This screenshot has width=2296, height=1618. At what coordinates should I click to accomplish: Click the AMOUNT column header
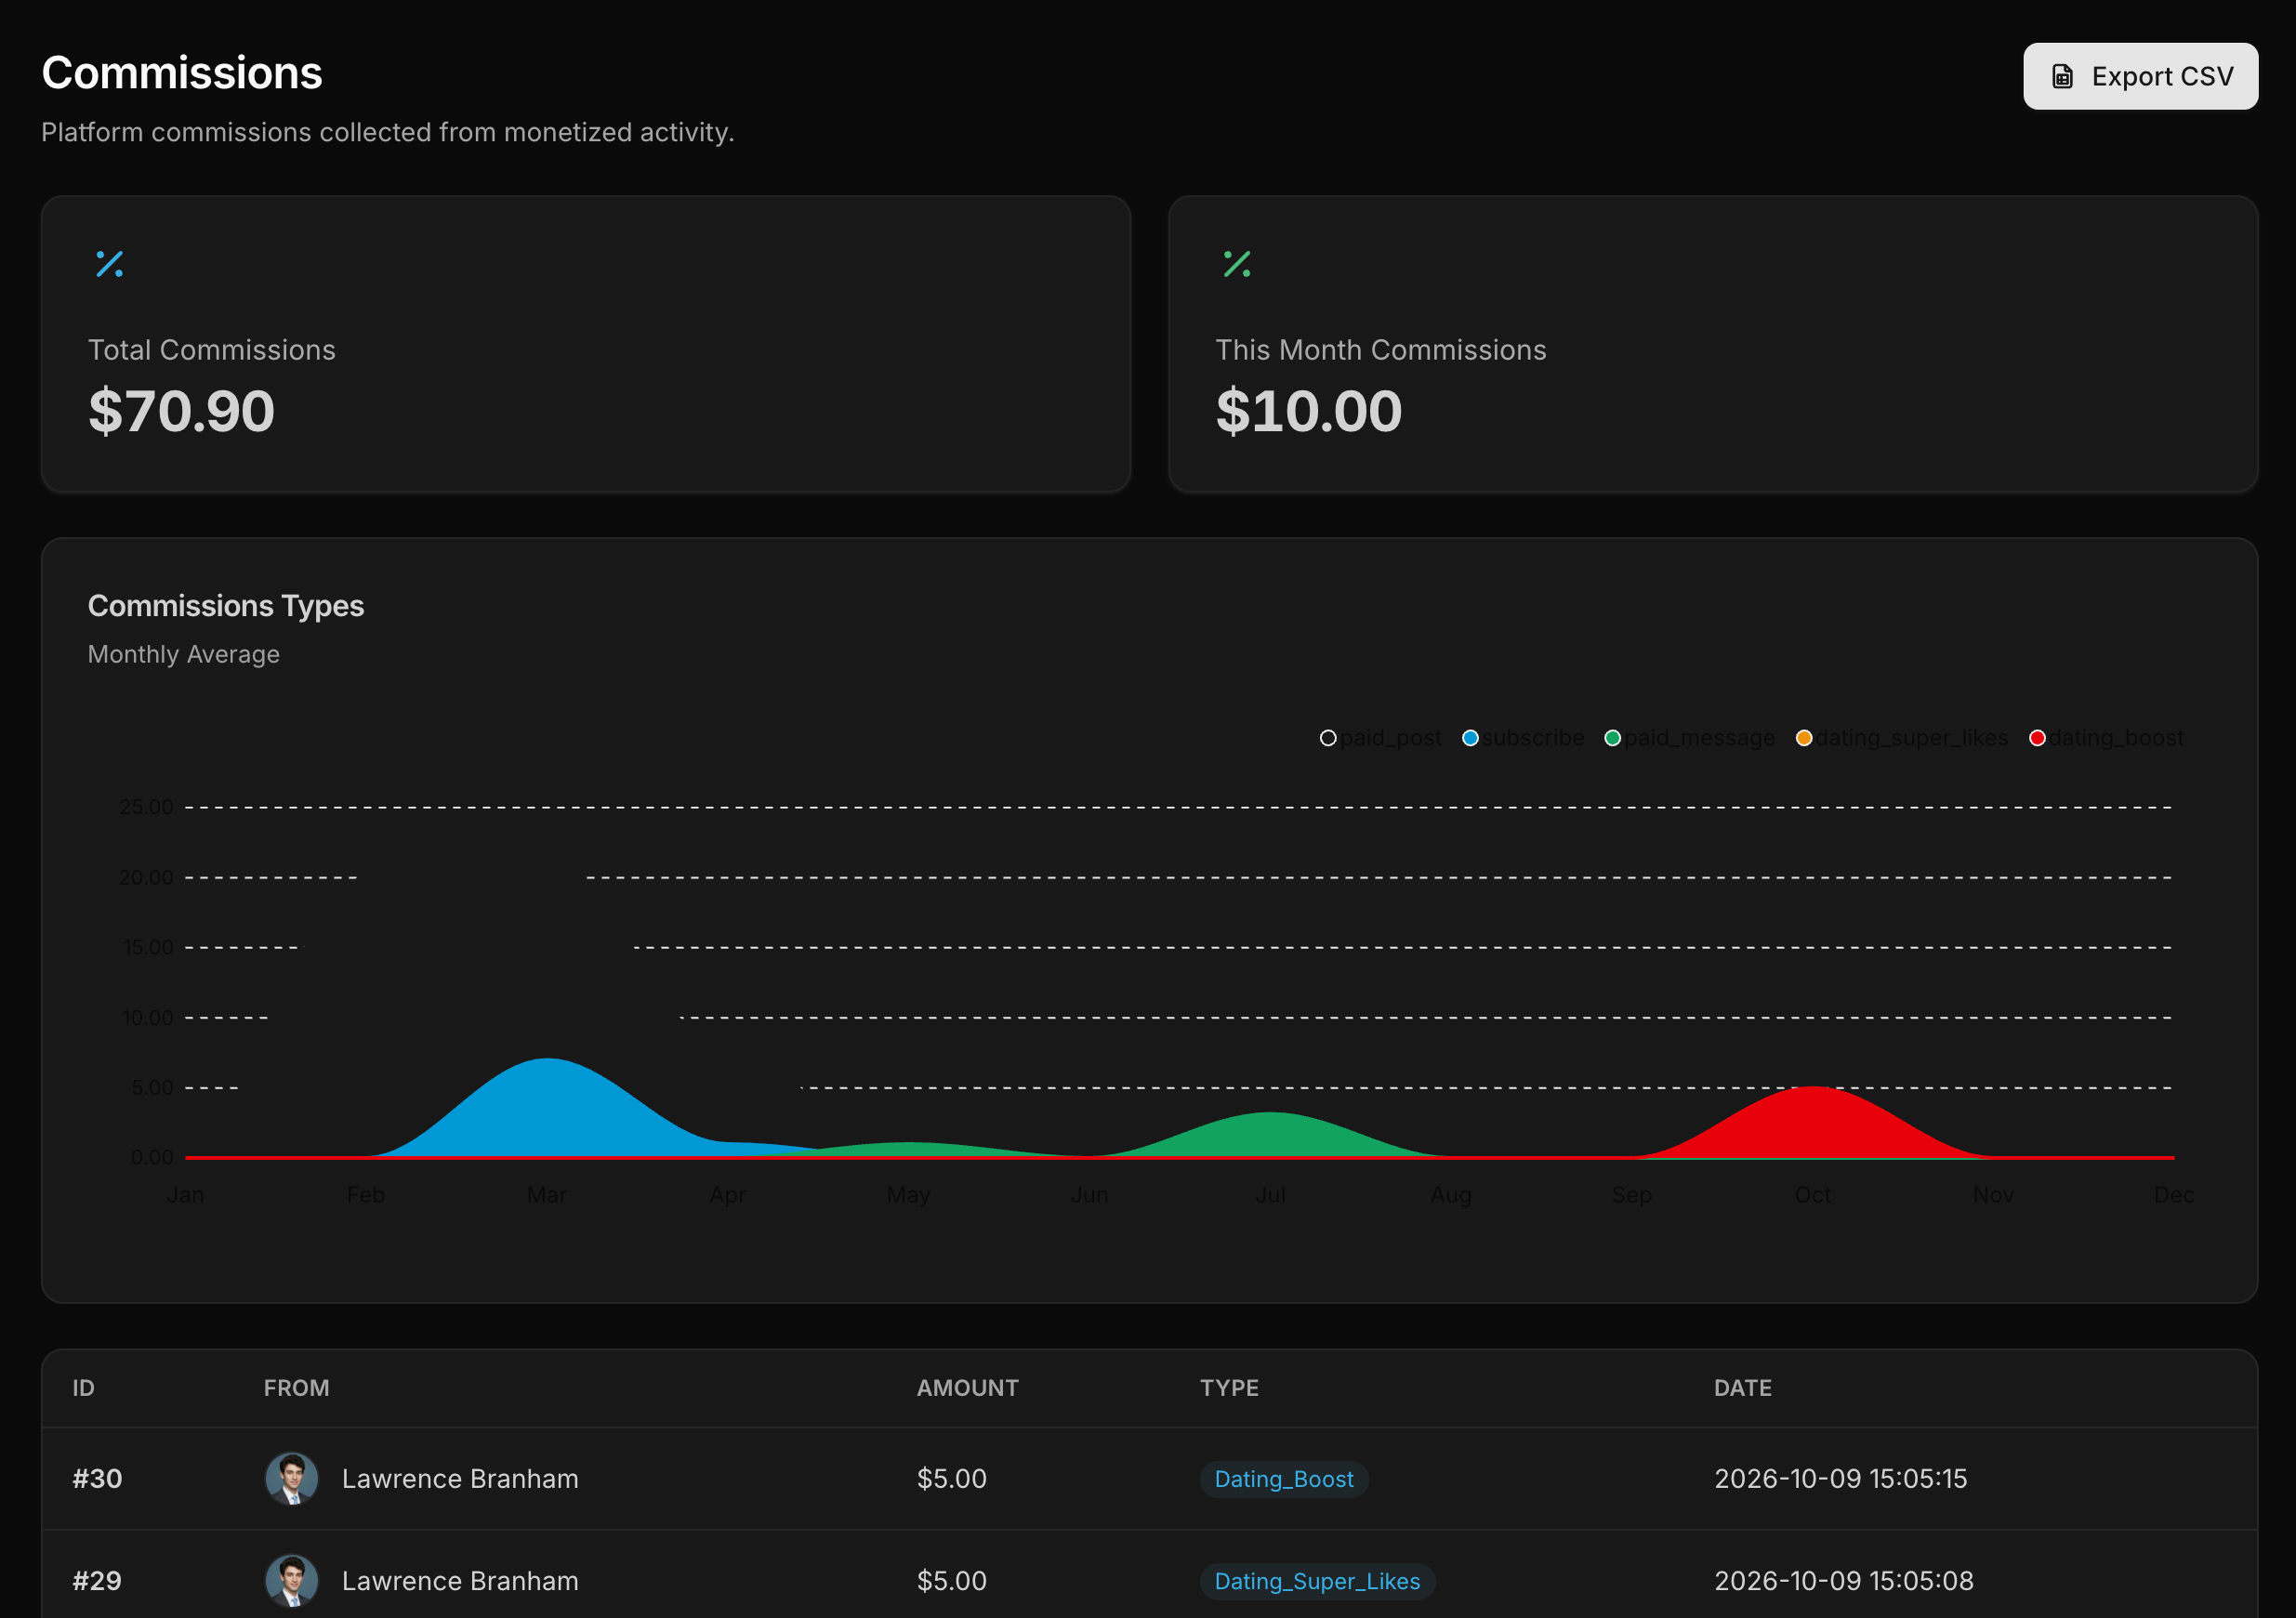click(967, 1388)
